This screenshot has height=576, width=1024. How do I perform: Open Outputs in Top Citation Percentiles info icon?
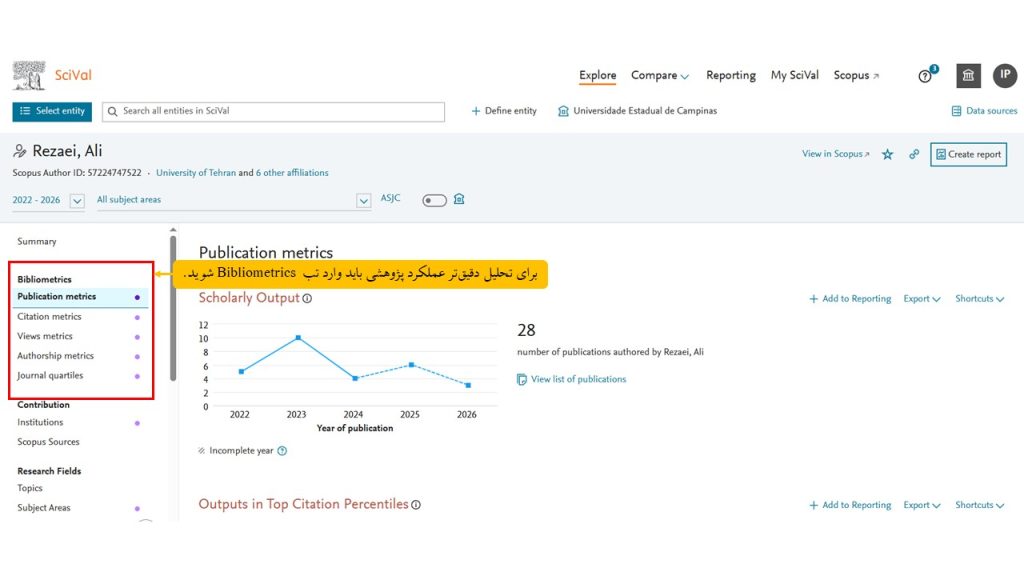416,505
